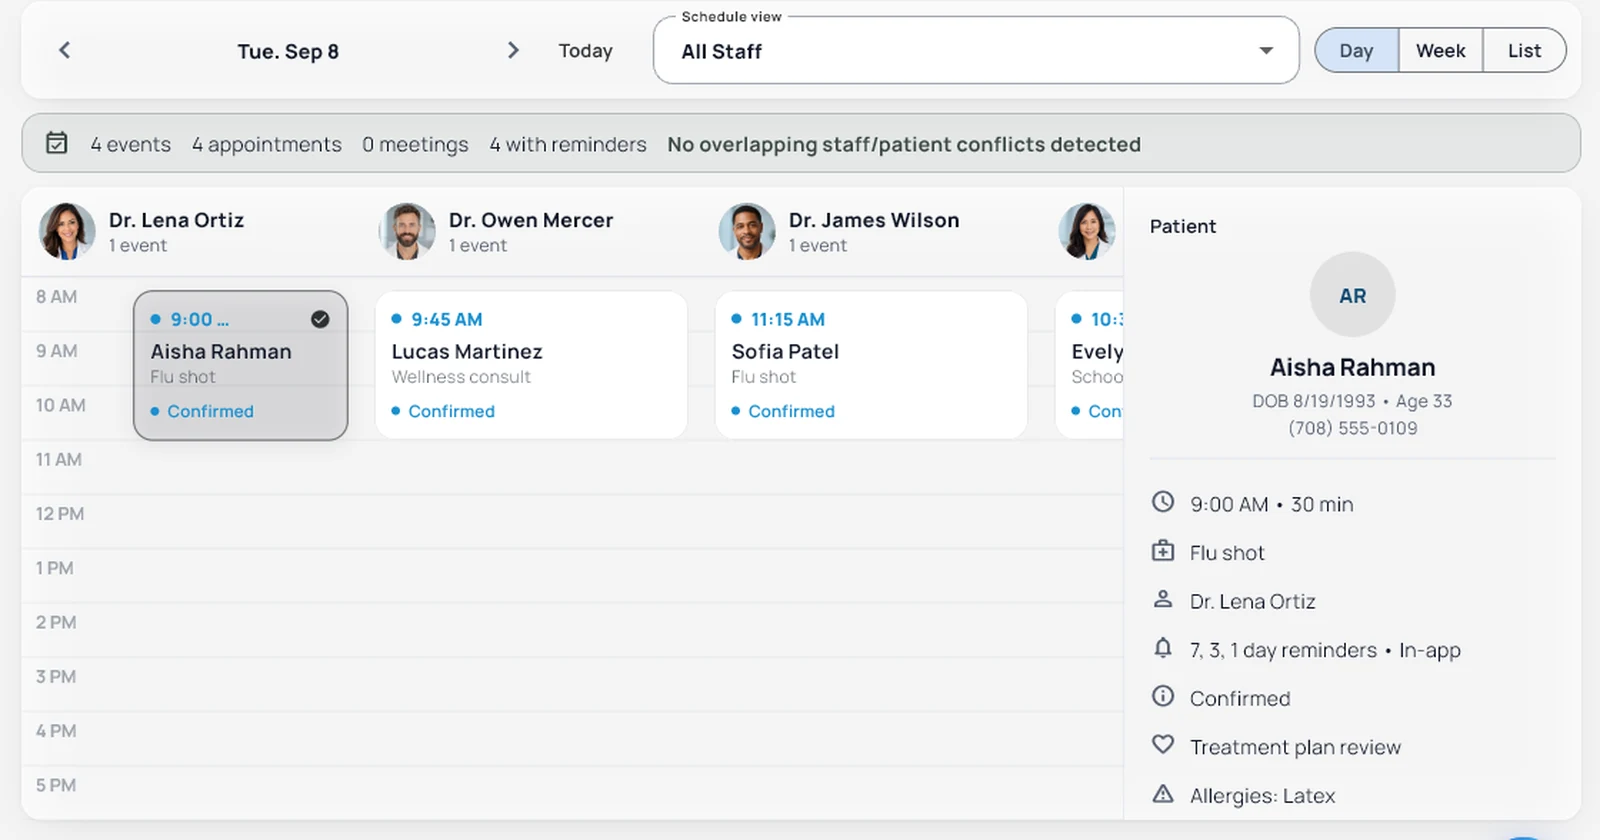The height and width of the screenshot is (840, 1600).
Task: Open Aisha Rahman 9:00 appointment card
Action: 240,365
